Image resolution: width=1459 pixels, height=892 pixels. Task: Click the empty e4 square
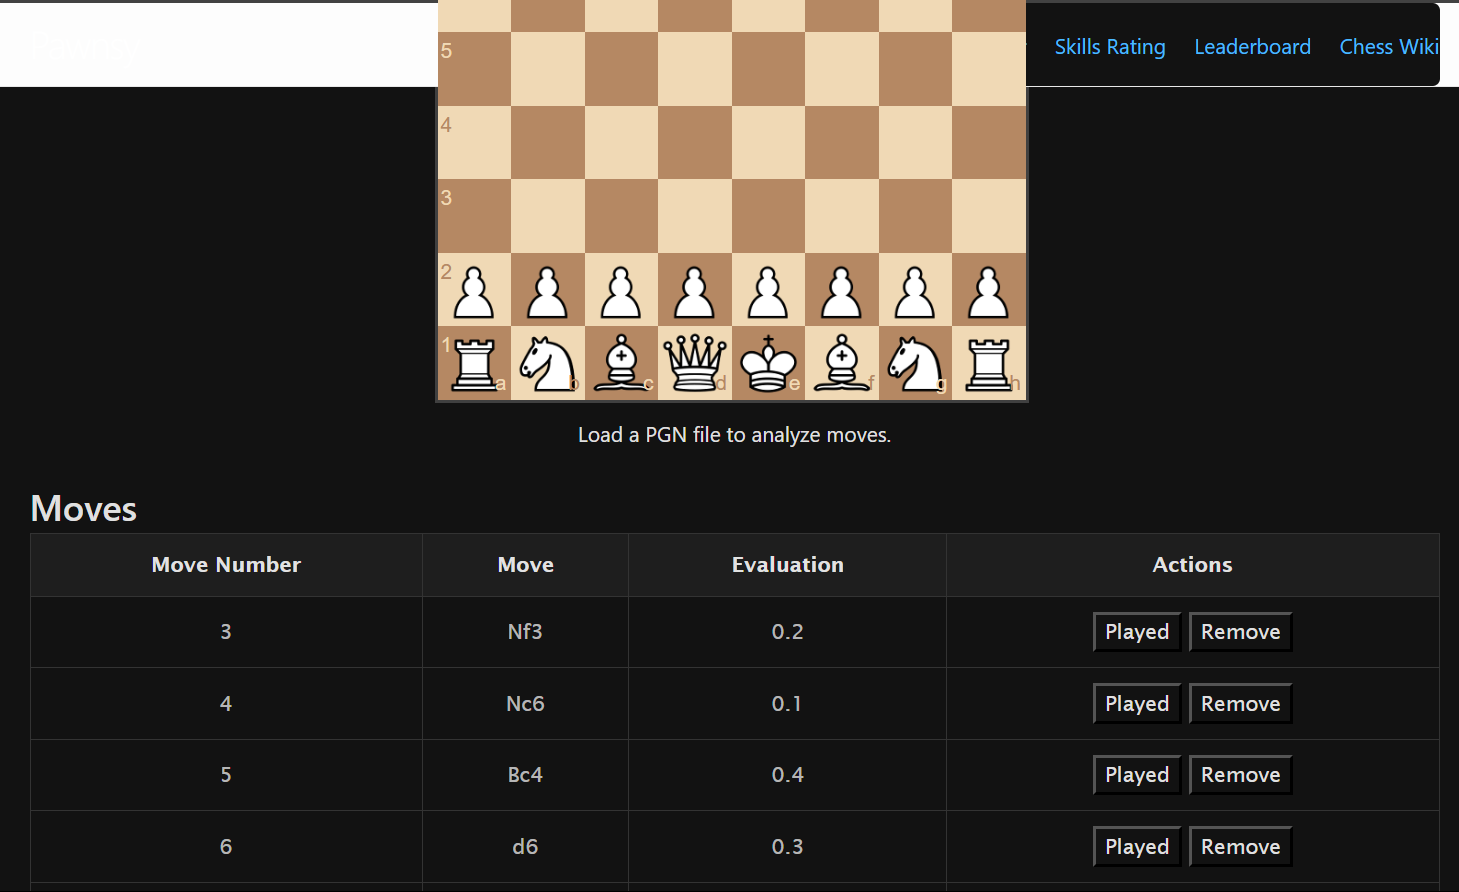[x=768, y=143]
